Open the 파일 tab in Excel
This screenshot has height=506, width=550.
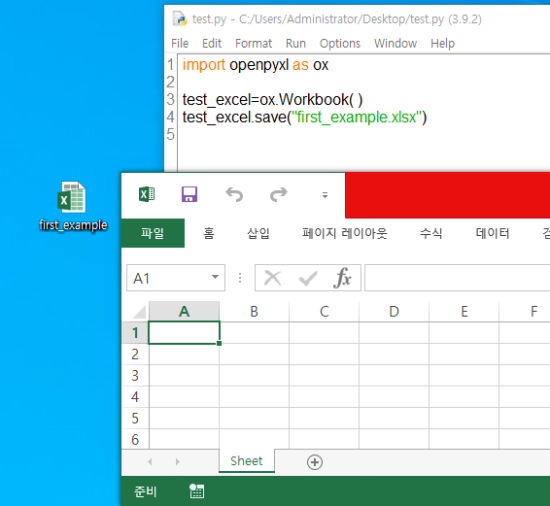pos(153,233)
